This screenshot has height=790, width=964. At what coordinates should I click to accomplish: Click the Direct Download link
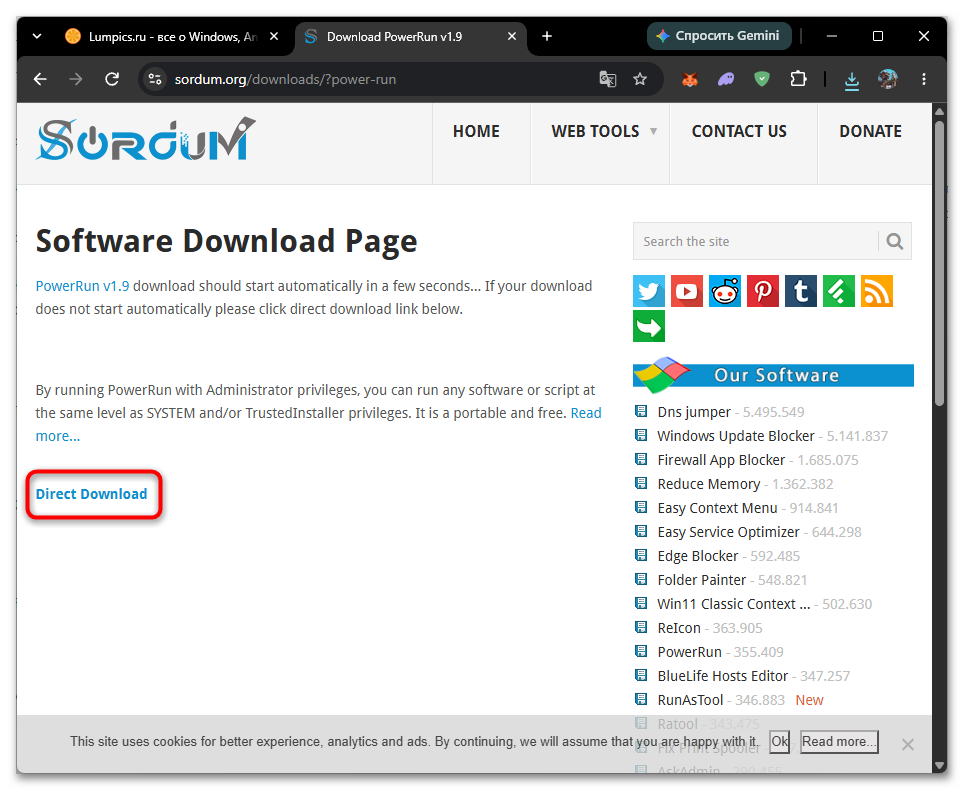pyautogui.click(x=92, y=494)
